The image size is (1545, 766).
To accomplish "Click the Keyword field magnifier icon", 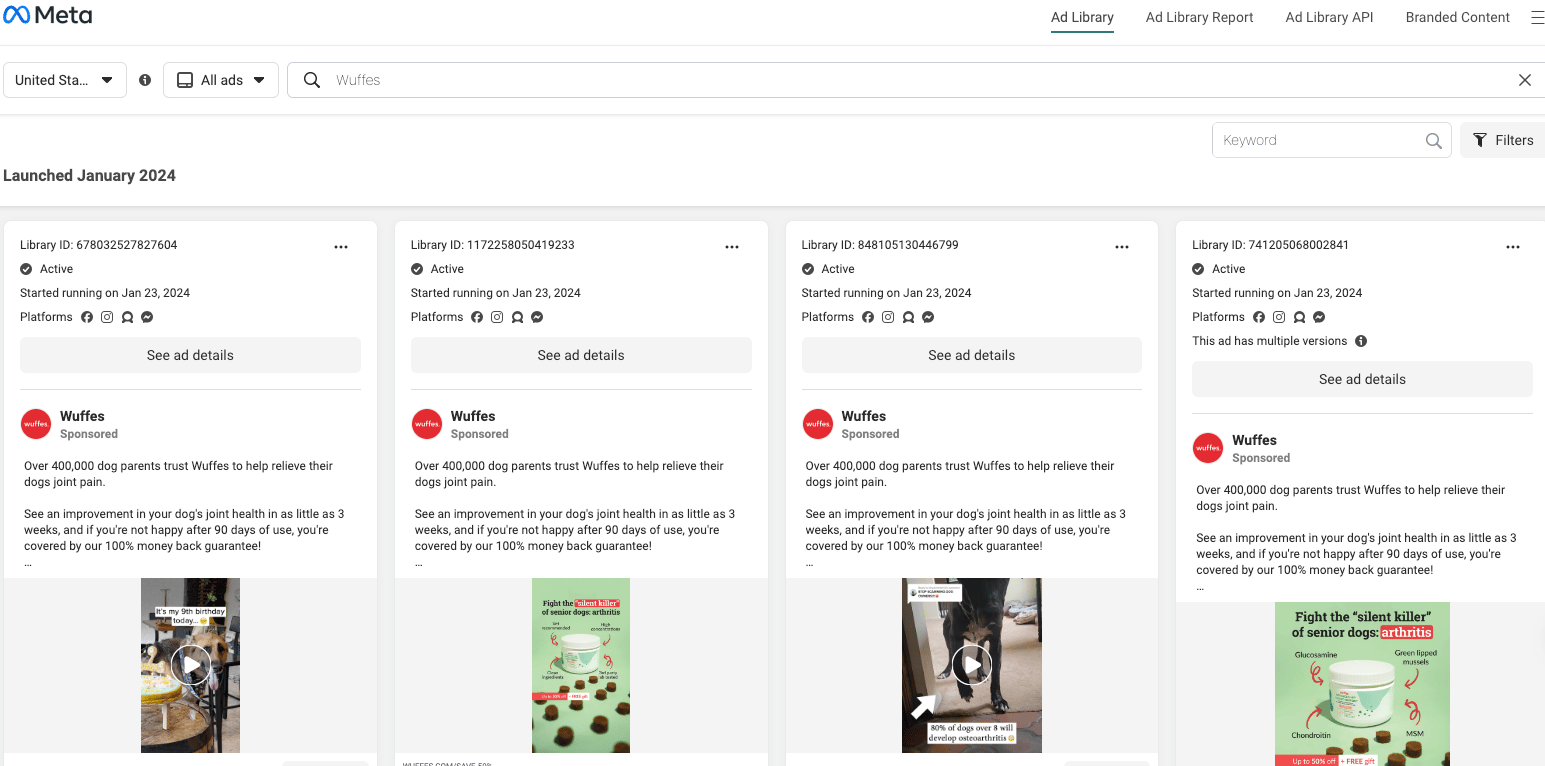I will (1434, 141).
